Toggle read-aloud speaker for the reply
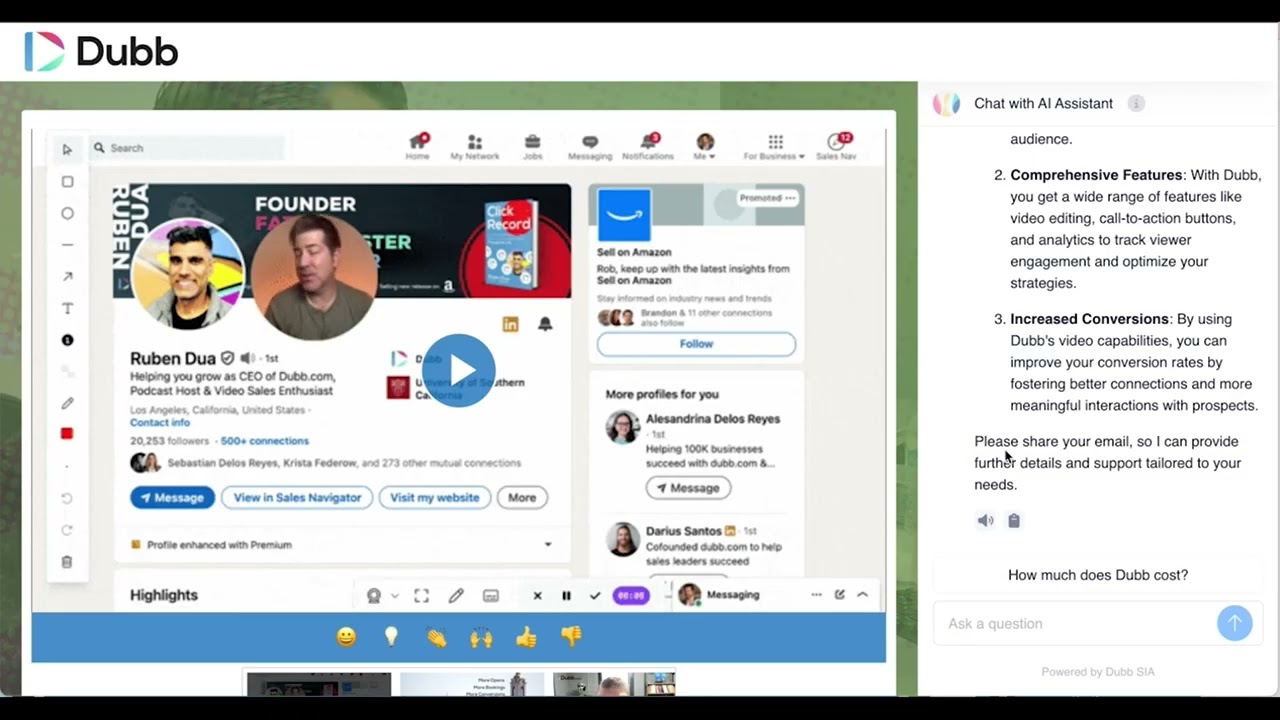This screenshot has width=1280, height=720. click(x=985, y=521)
